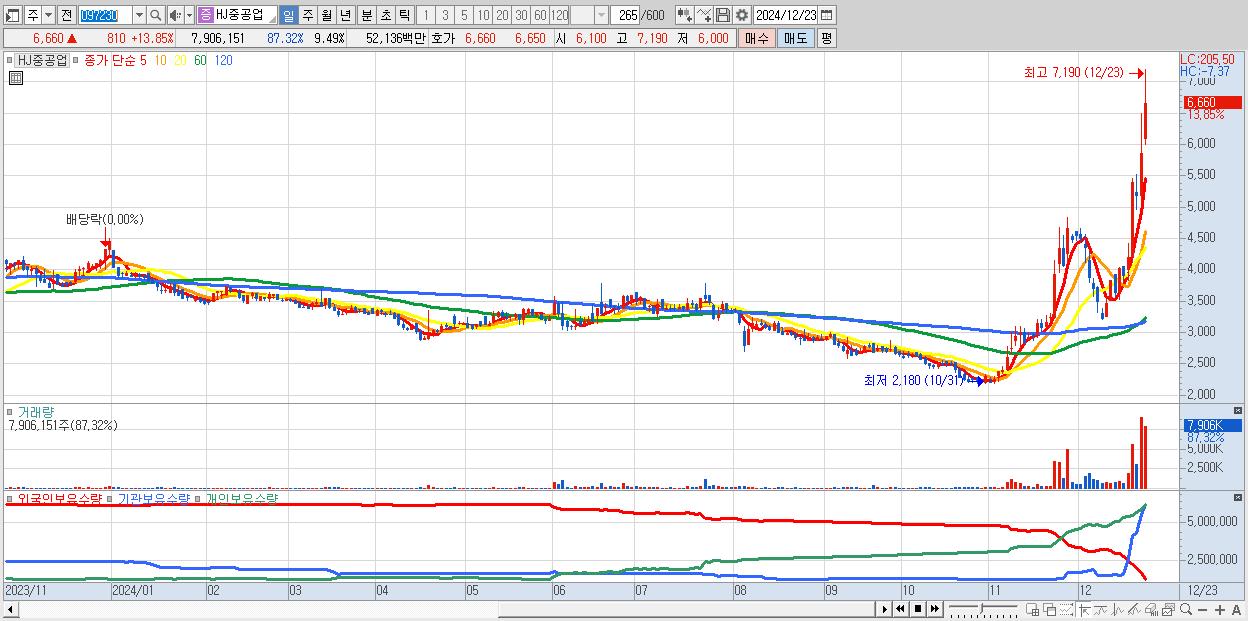Click the purple 증 market badge icon
Viewport: 1248px width, 621px height.
205,15
